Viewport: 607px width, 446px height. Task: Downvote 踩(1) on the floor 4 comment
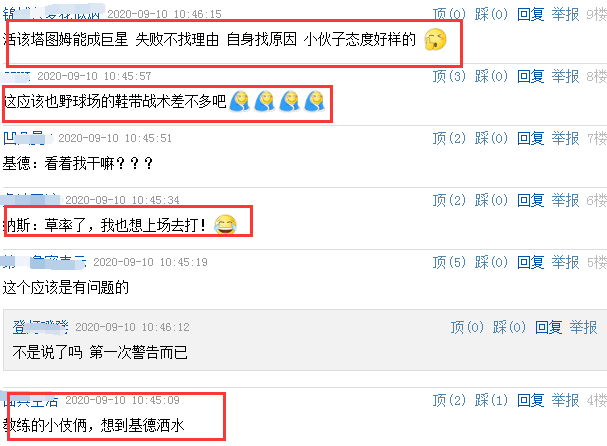pos(491,400)
